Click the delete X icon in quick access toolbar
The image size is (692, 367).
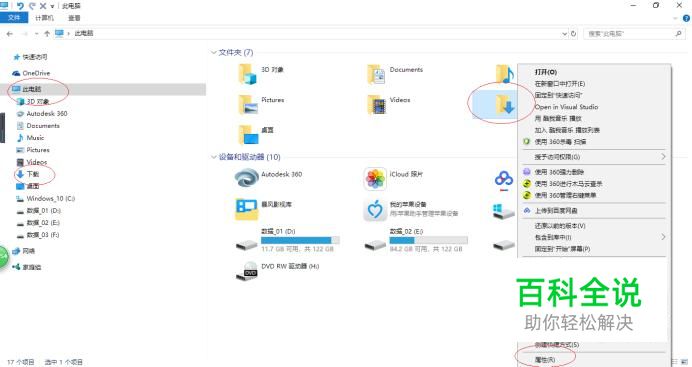tap(43, 6)
